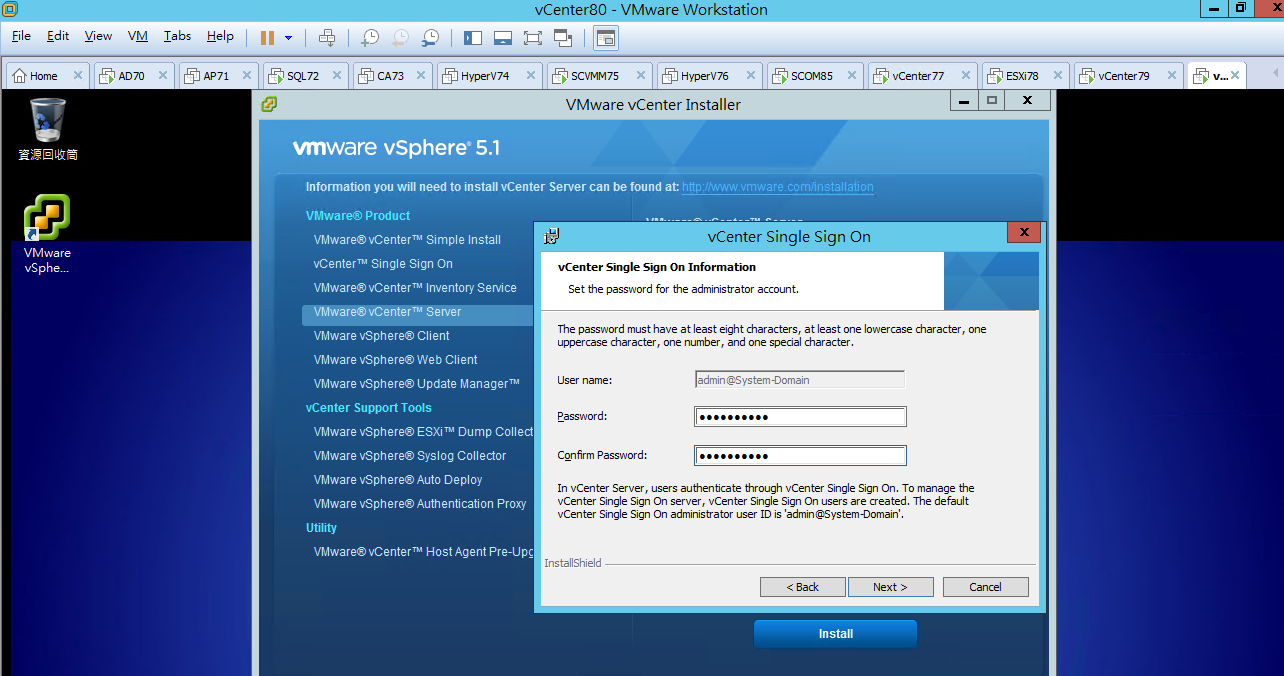Viewport: 1284px width, 676px height.
Task: Click Next in the Single Sign On dialog
Action: pyautogui.click(x=890, y=587)
